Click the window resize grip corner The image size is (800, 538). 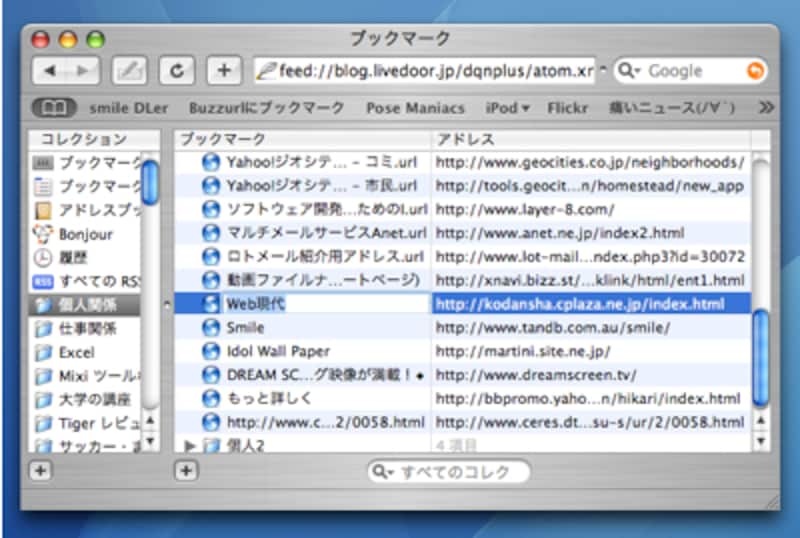click(772, 503)
